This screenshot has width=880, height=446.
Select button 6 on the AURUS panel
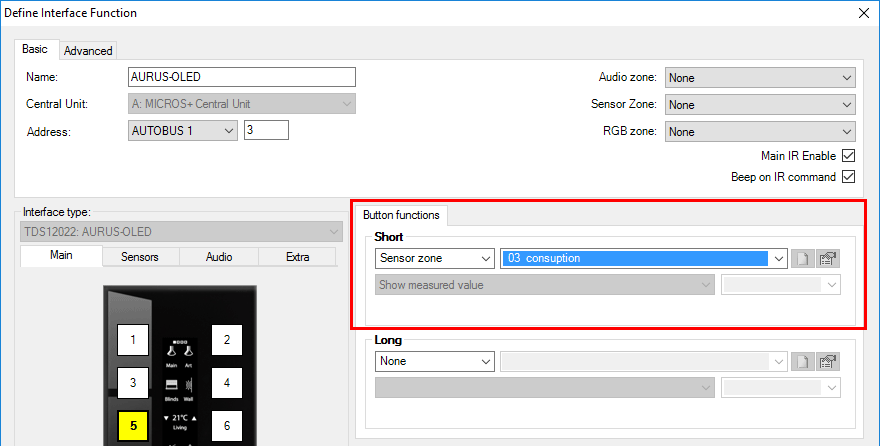click(x=227, y=426)
